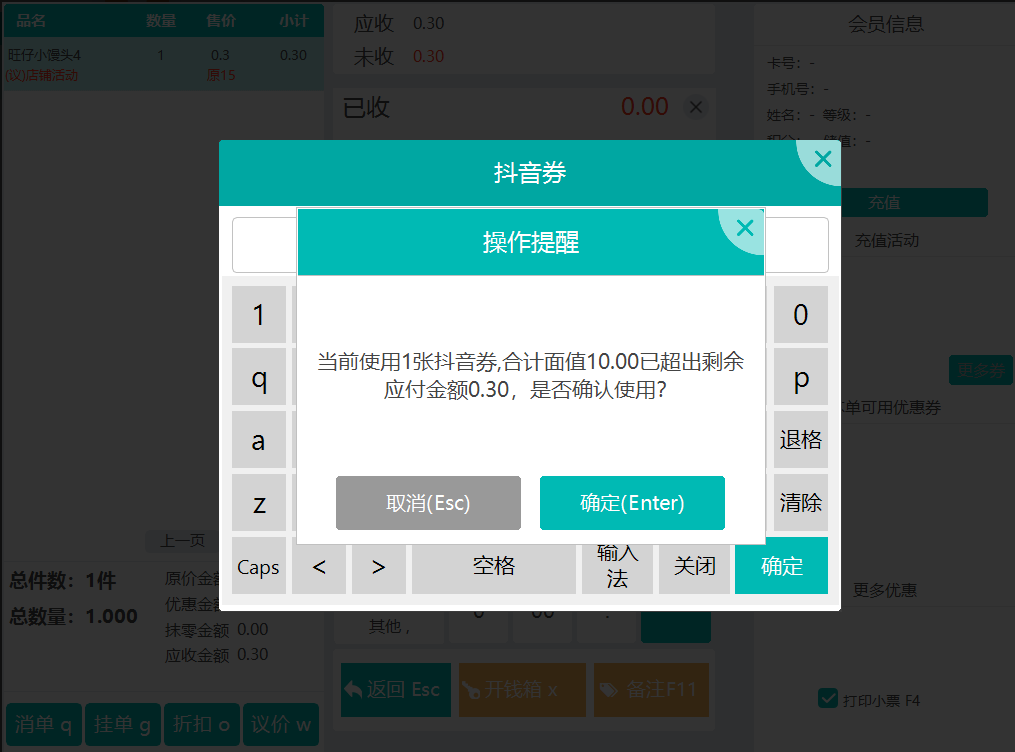This screenshot has width=1015, height=752.
Task: Confirm with 确定(Enter) button
Action: [x=632, y=503]
